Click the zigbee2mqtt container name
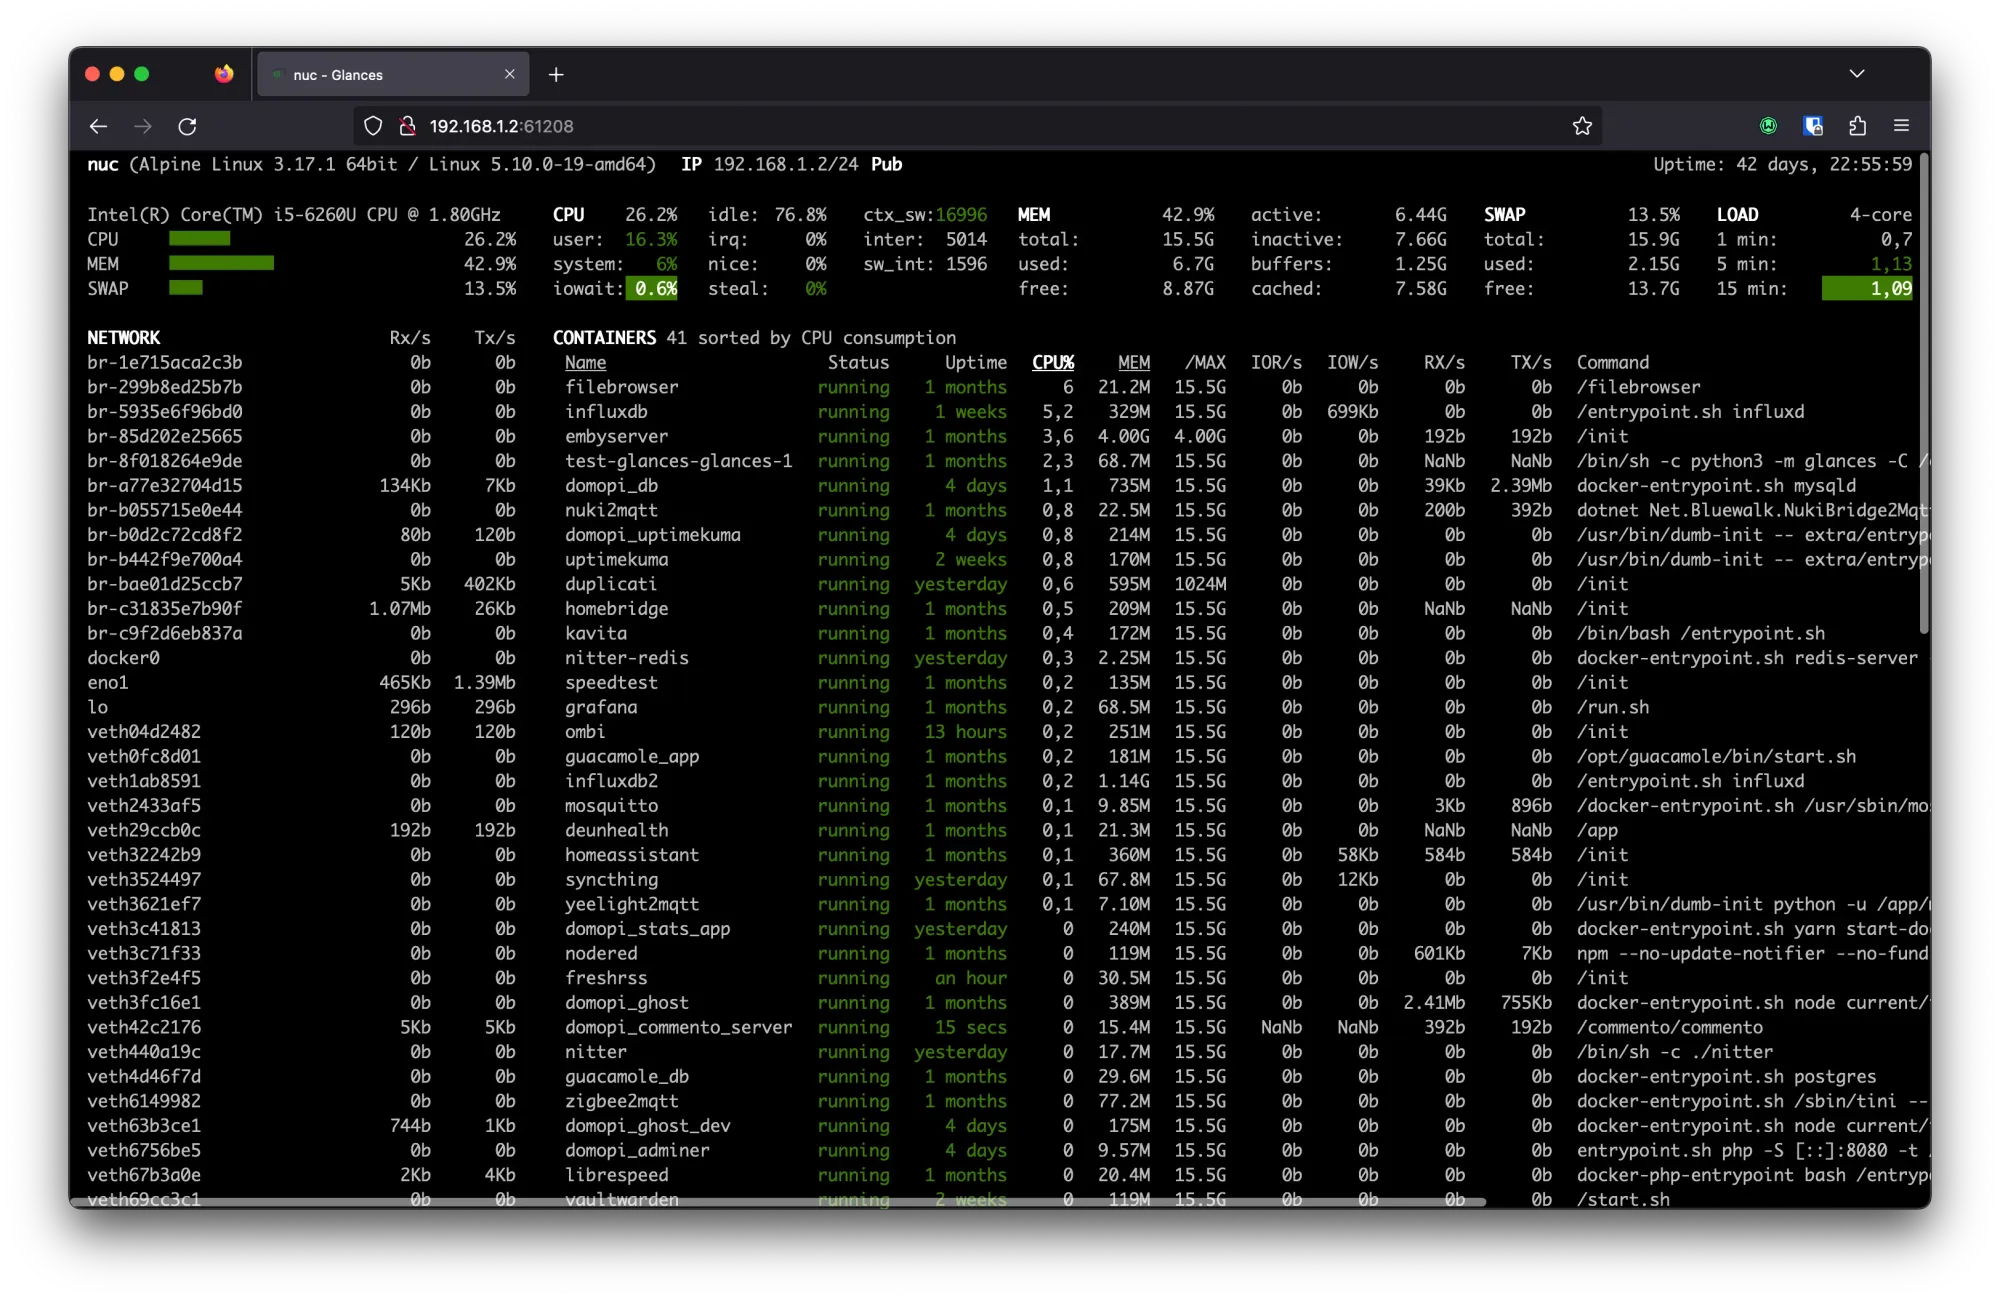 pos(621,1101)
